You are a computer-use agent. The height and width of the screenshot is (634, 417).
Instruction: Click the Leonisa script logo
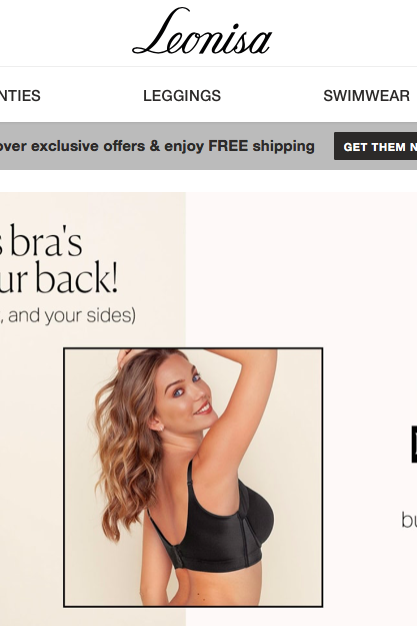point(202,32)
